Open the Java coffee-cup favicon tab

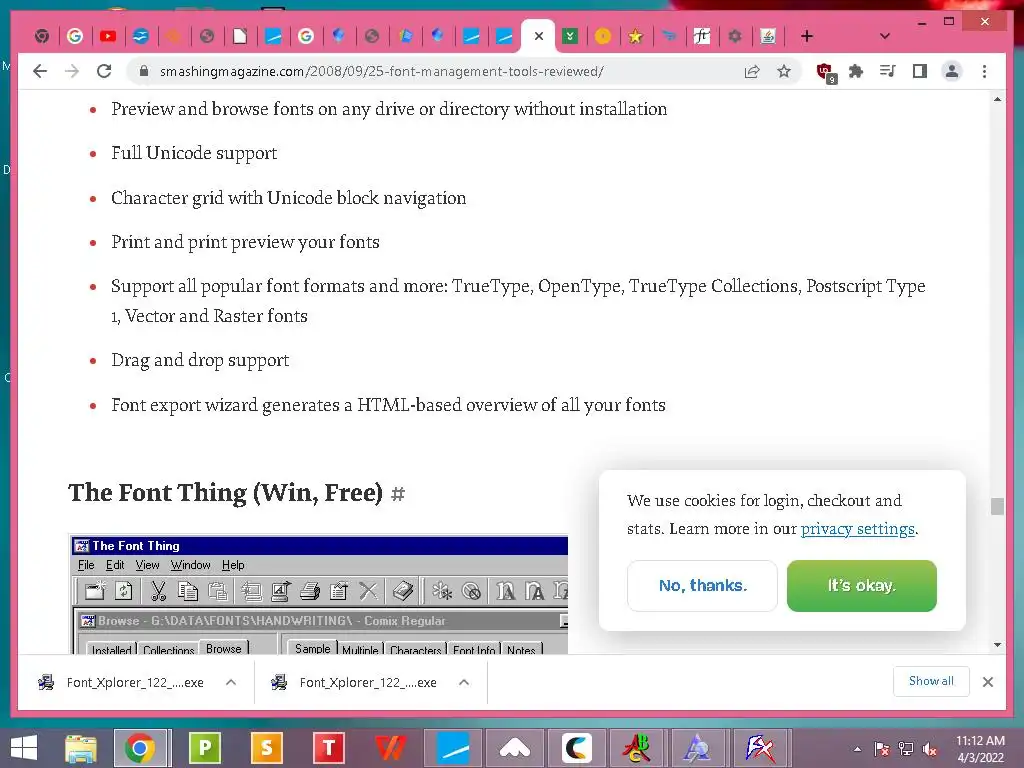pyautogui.click(x=768, y=37)
